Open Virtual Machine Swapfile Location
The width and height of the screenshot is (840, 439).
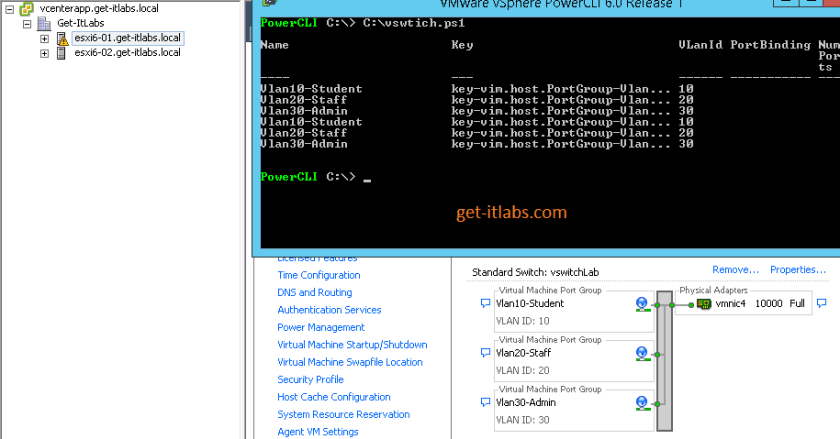350,362
